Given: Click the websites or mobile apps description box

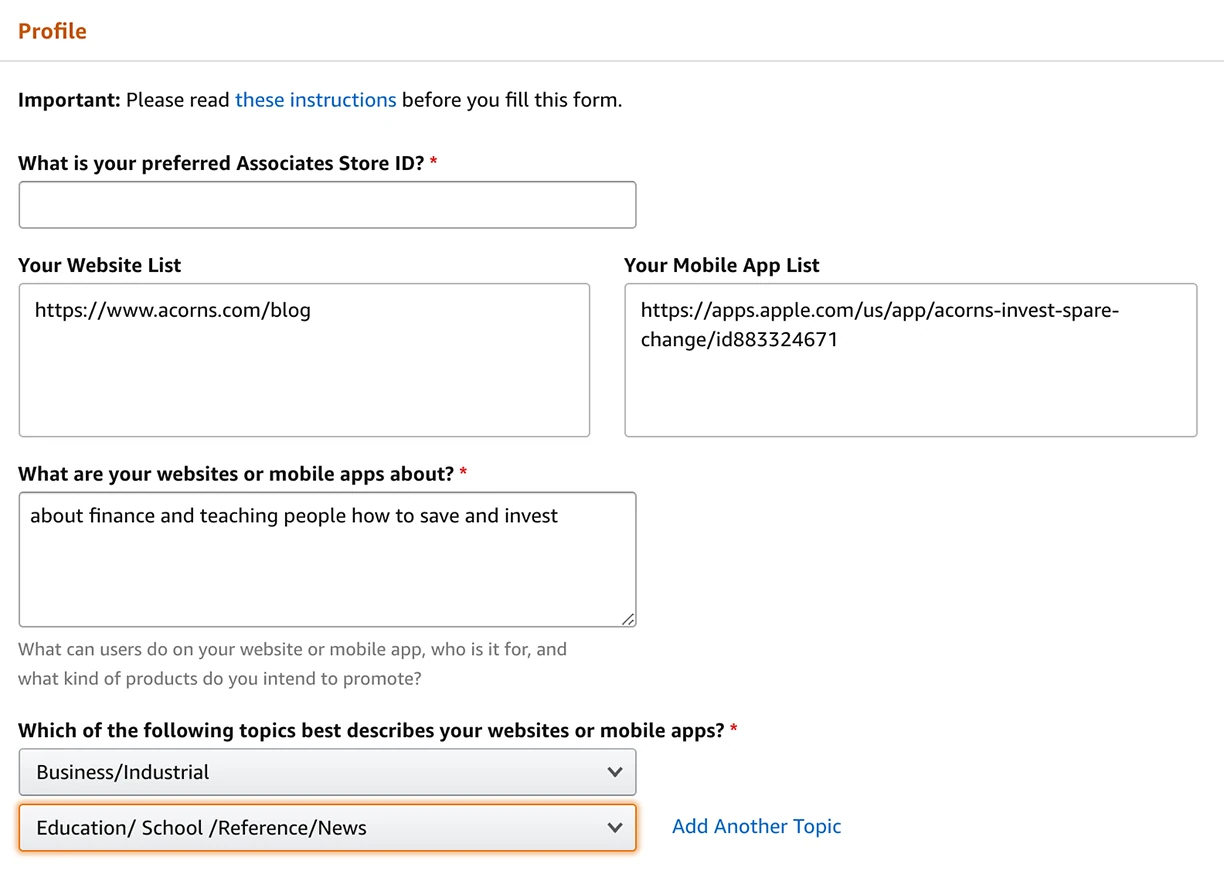Looking at the screenshot, I should [x=327, y=560].
